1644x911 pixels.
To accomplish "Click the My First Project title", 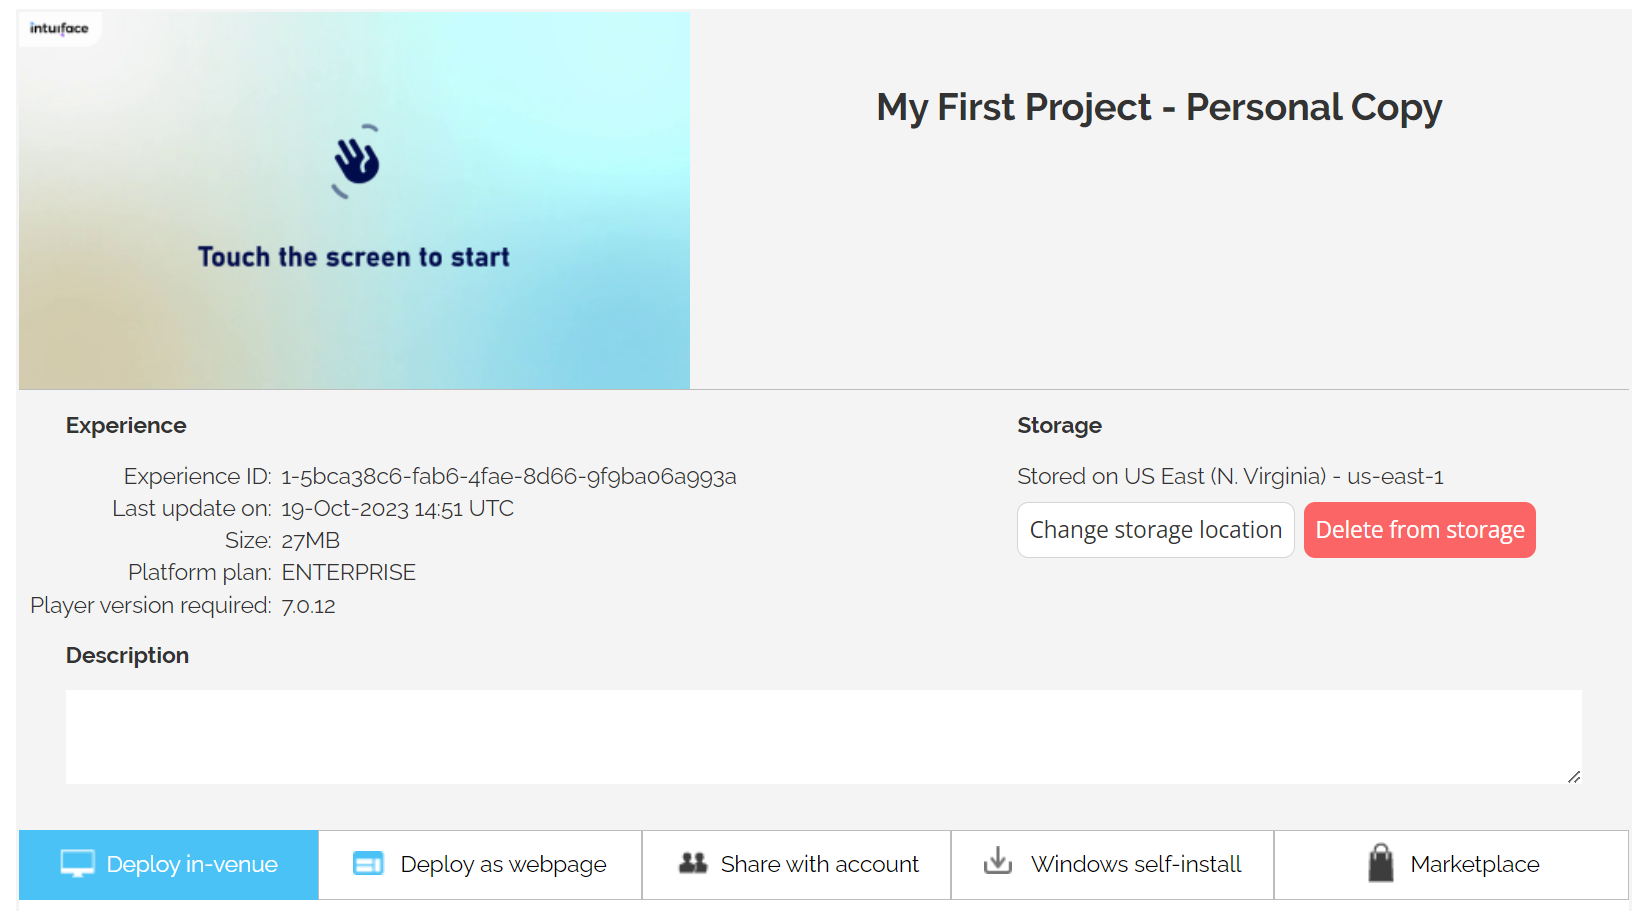I will pyautogui.click(x=1159, y=108).
